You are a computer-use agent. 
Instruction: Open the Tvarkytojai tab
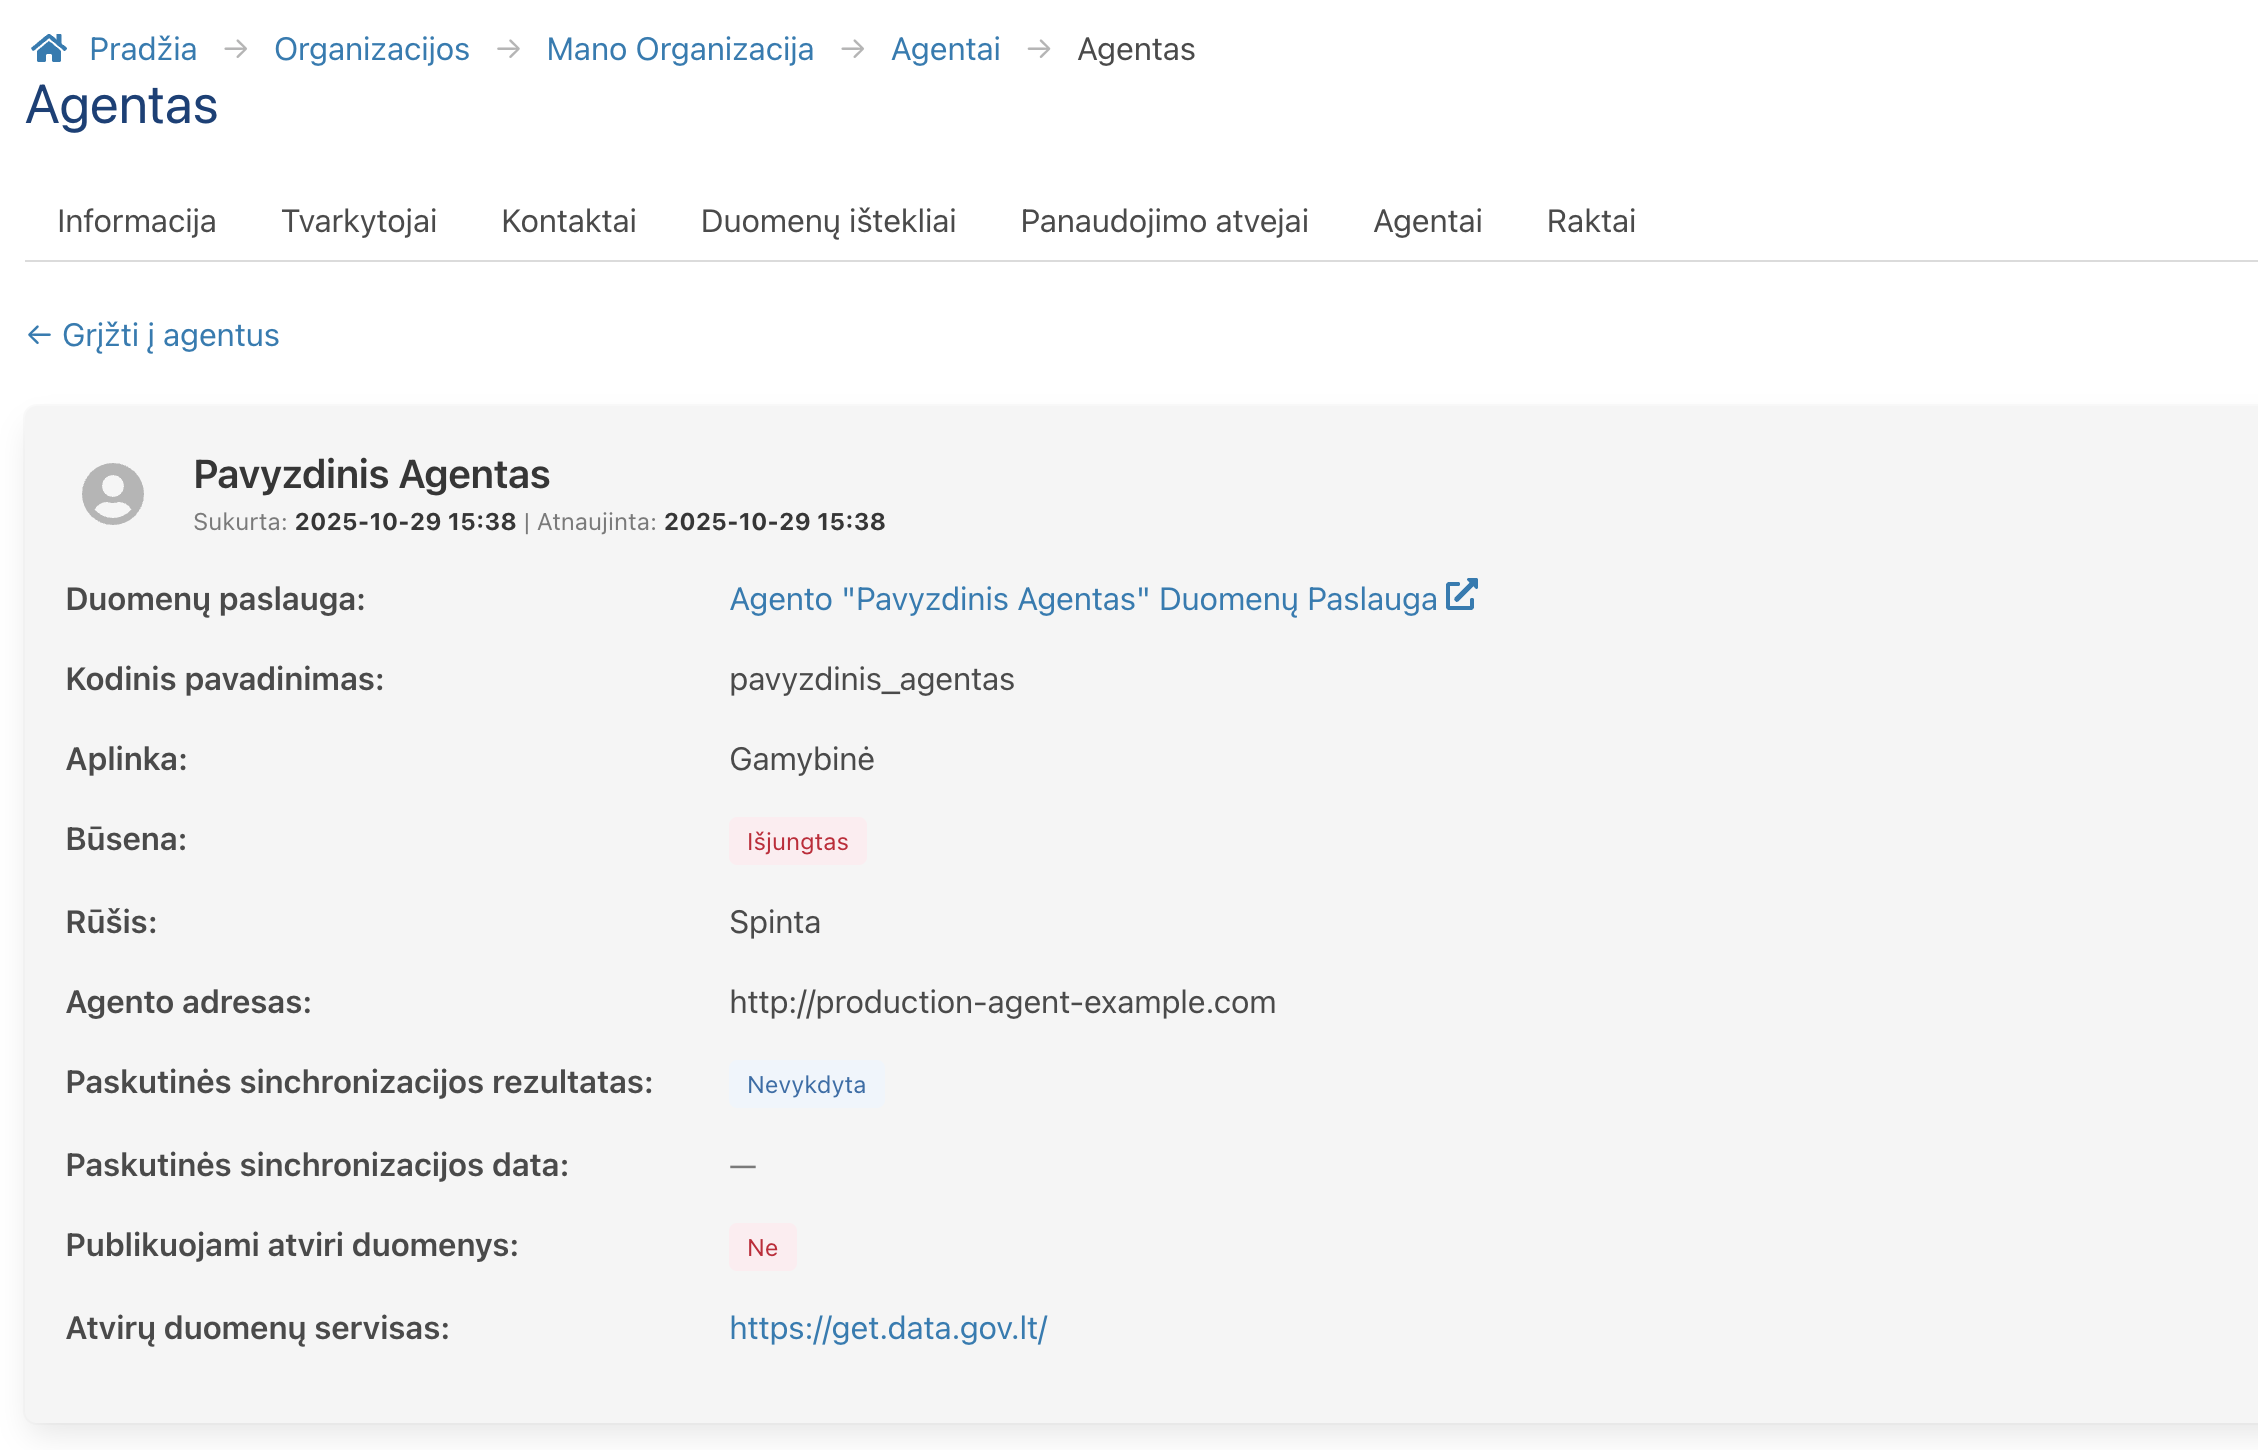pyautogui.click(x=359, y=221)
